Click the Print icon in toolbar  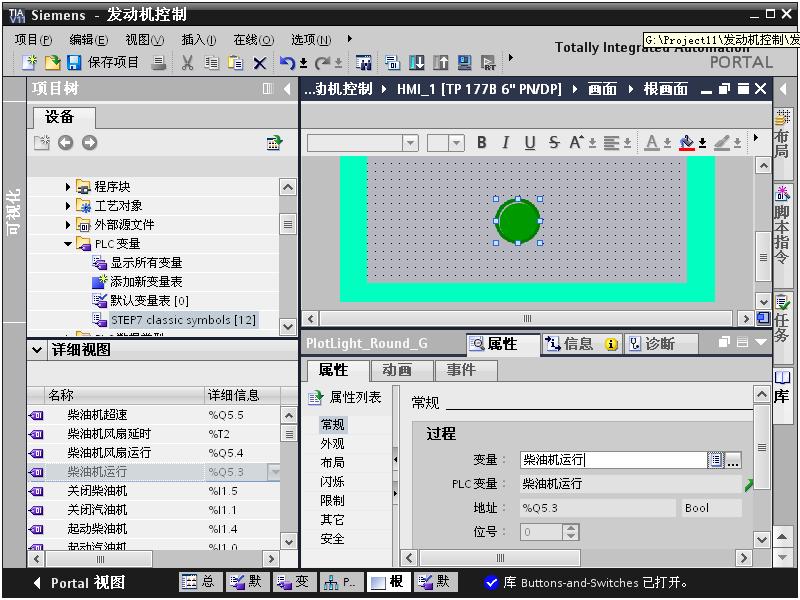coord(159,63)
